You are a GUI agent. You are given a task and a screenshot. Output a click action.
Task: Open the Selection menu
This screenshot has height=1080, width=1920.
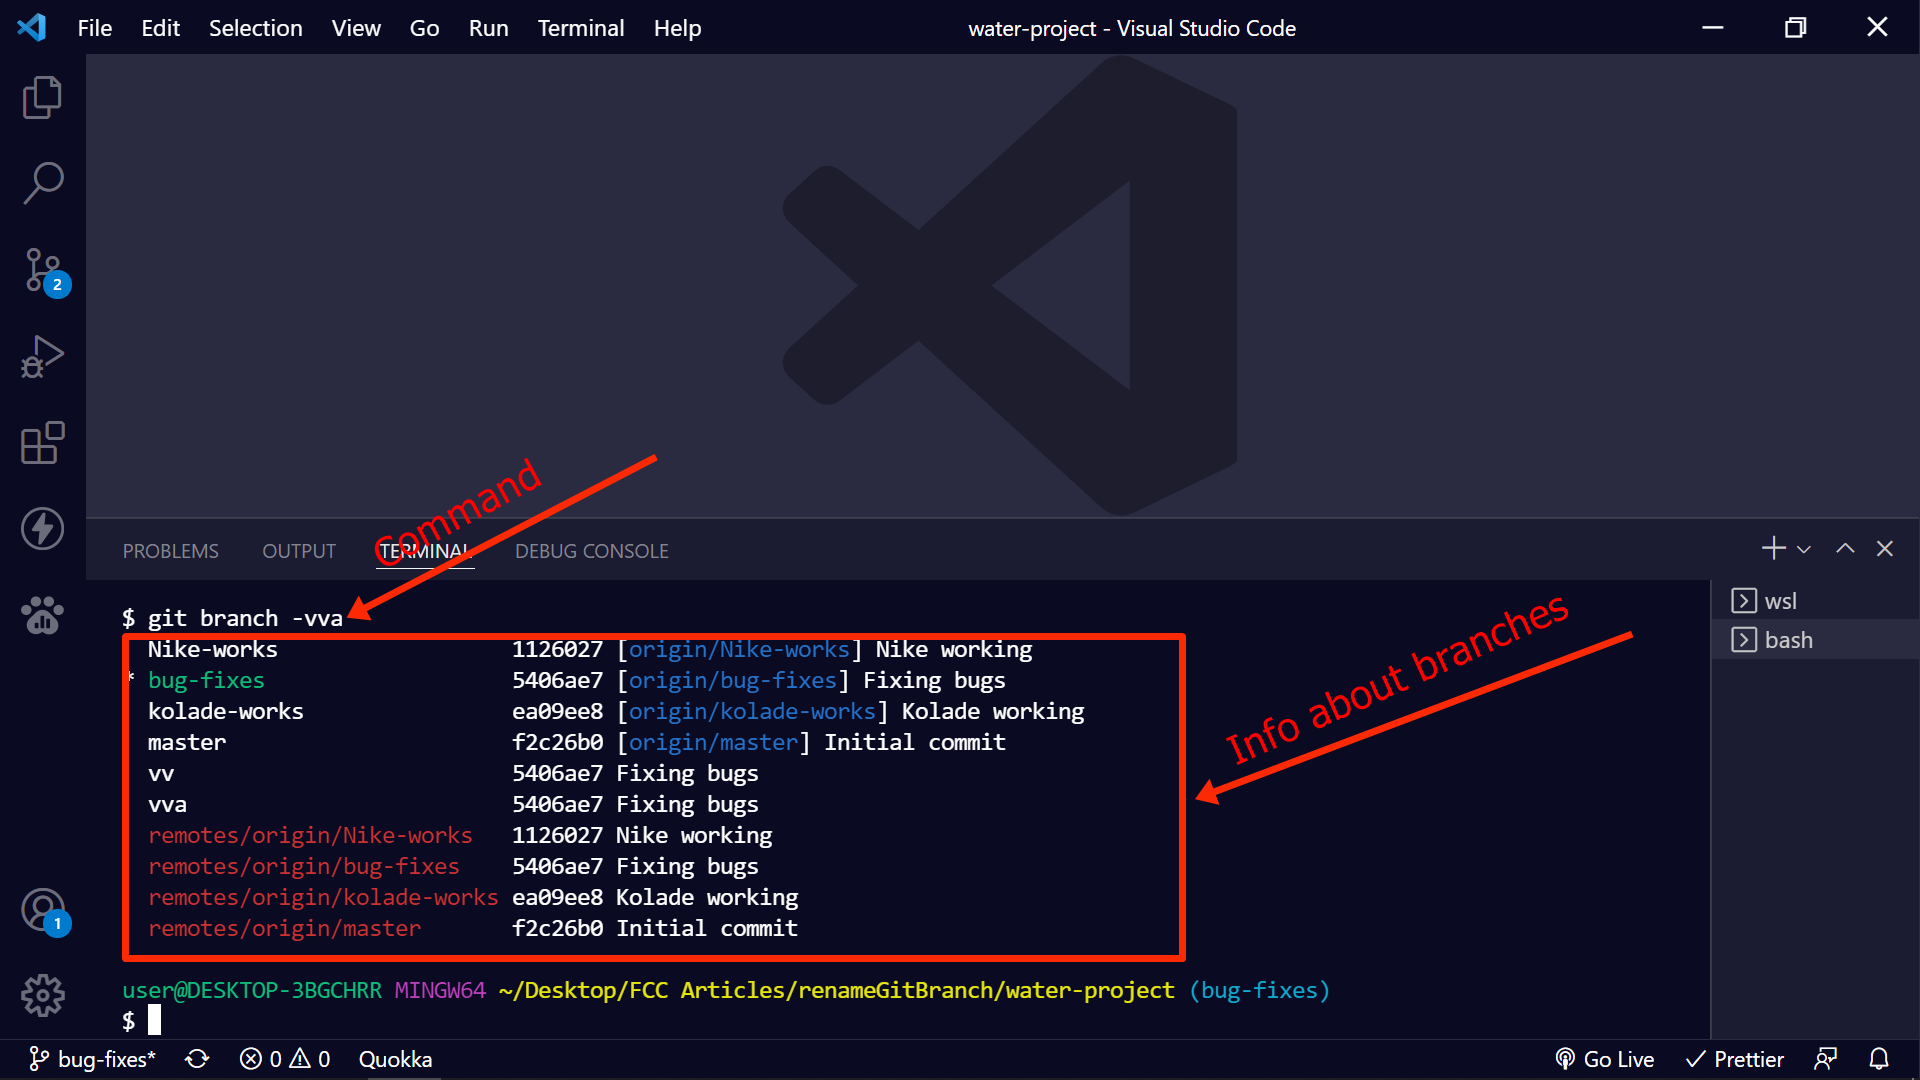[256, 28]
